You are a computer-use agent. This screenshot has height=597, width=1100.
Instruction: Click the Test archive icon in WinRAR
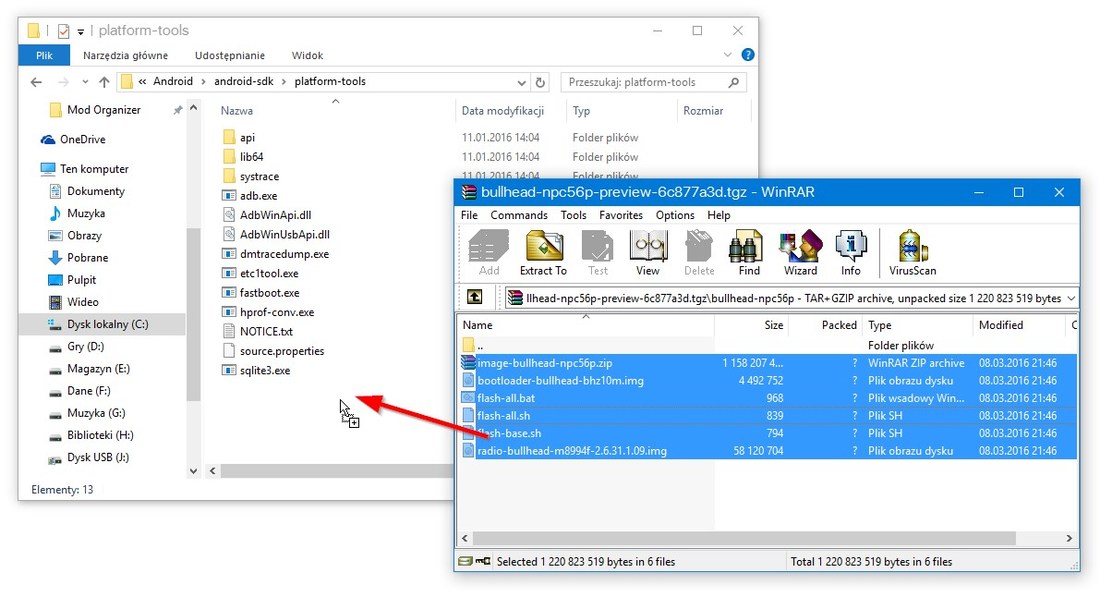click(x=598, y=253)
